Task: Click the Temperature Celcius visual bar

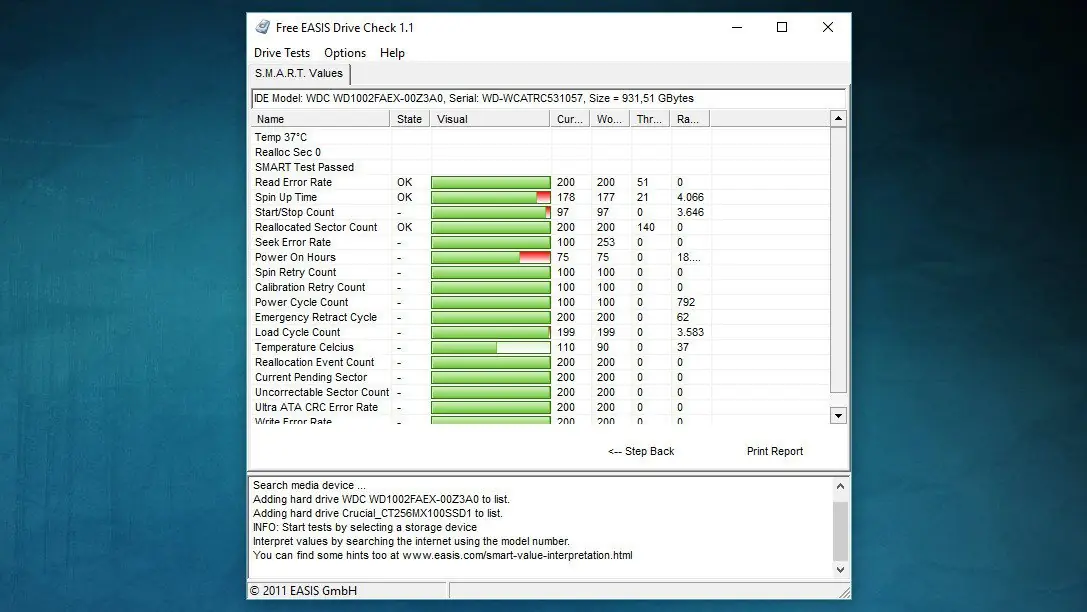Action: point(491,347)
